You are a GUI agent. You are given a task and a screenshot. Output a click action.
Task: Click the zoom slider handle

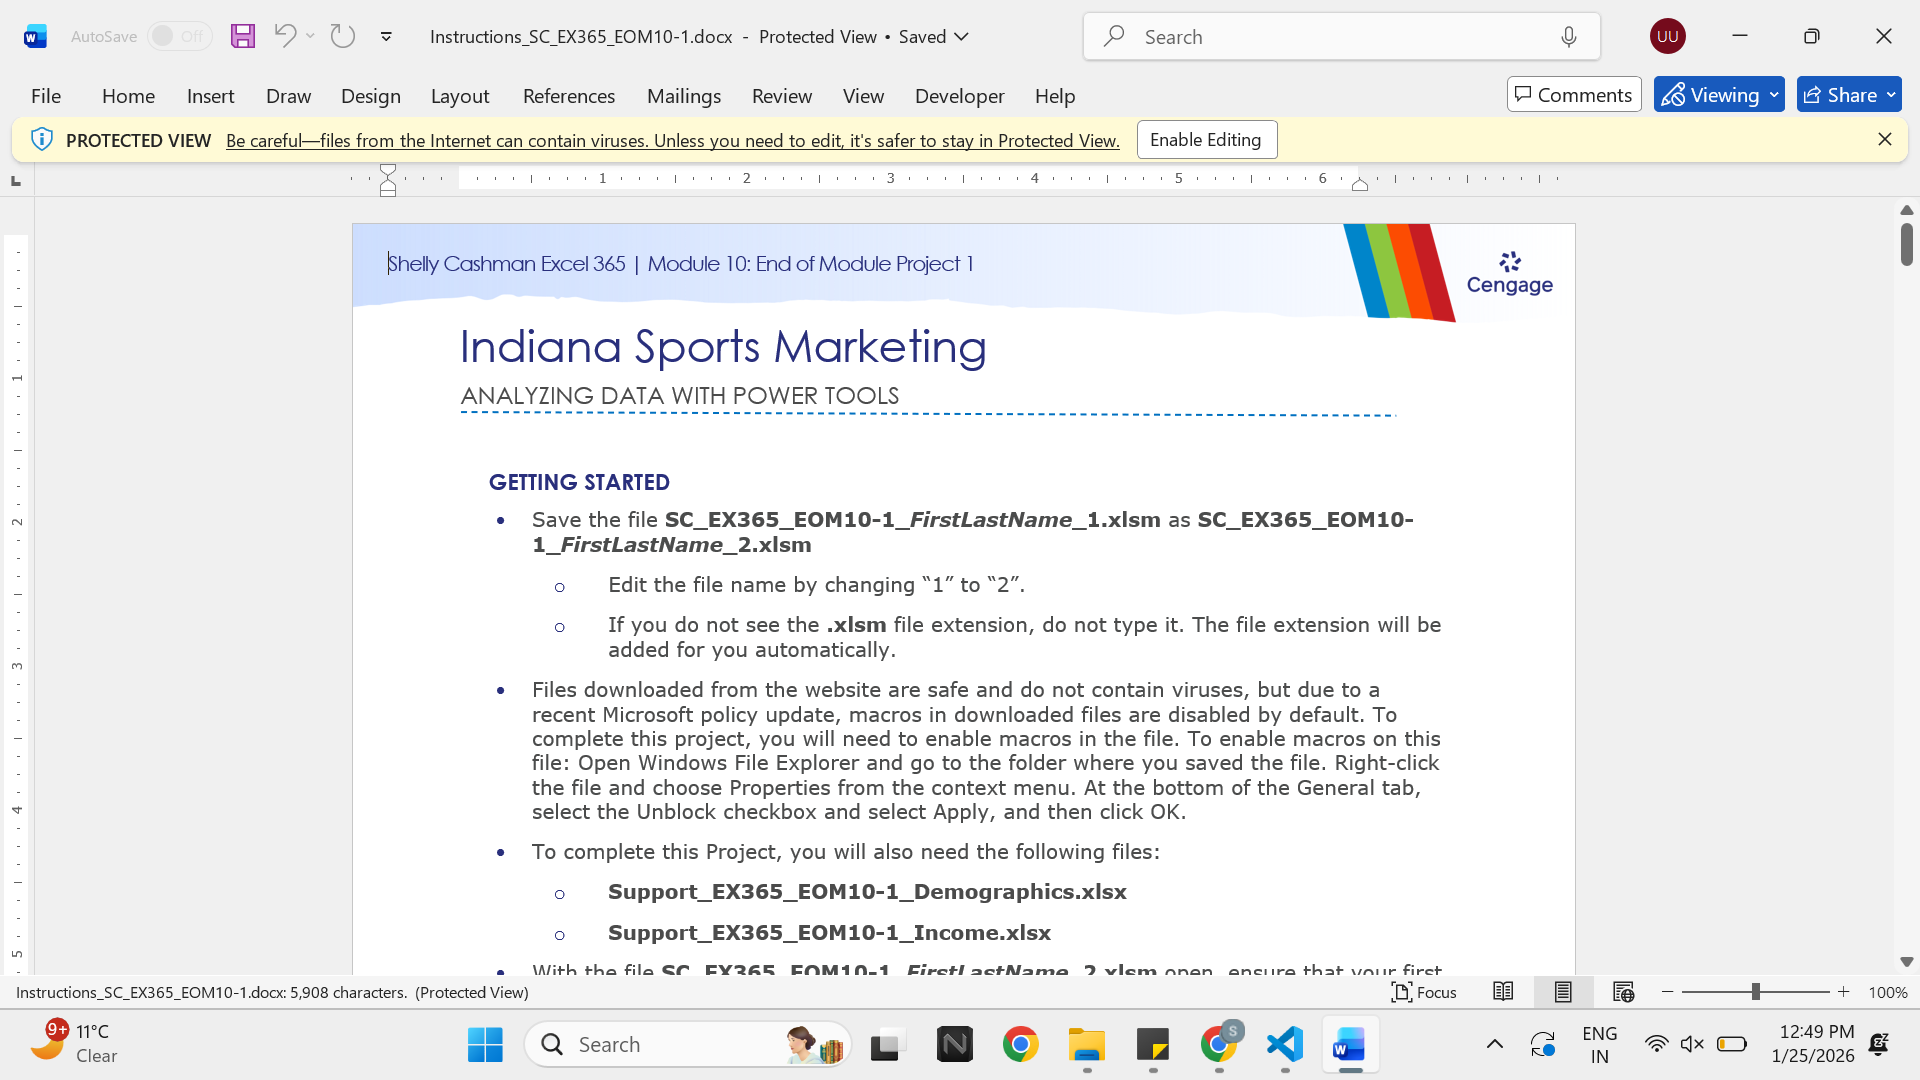tap(1755, 992)
